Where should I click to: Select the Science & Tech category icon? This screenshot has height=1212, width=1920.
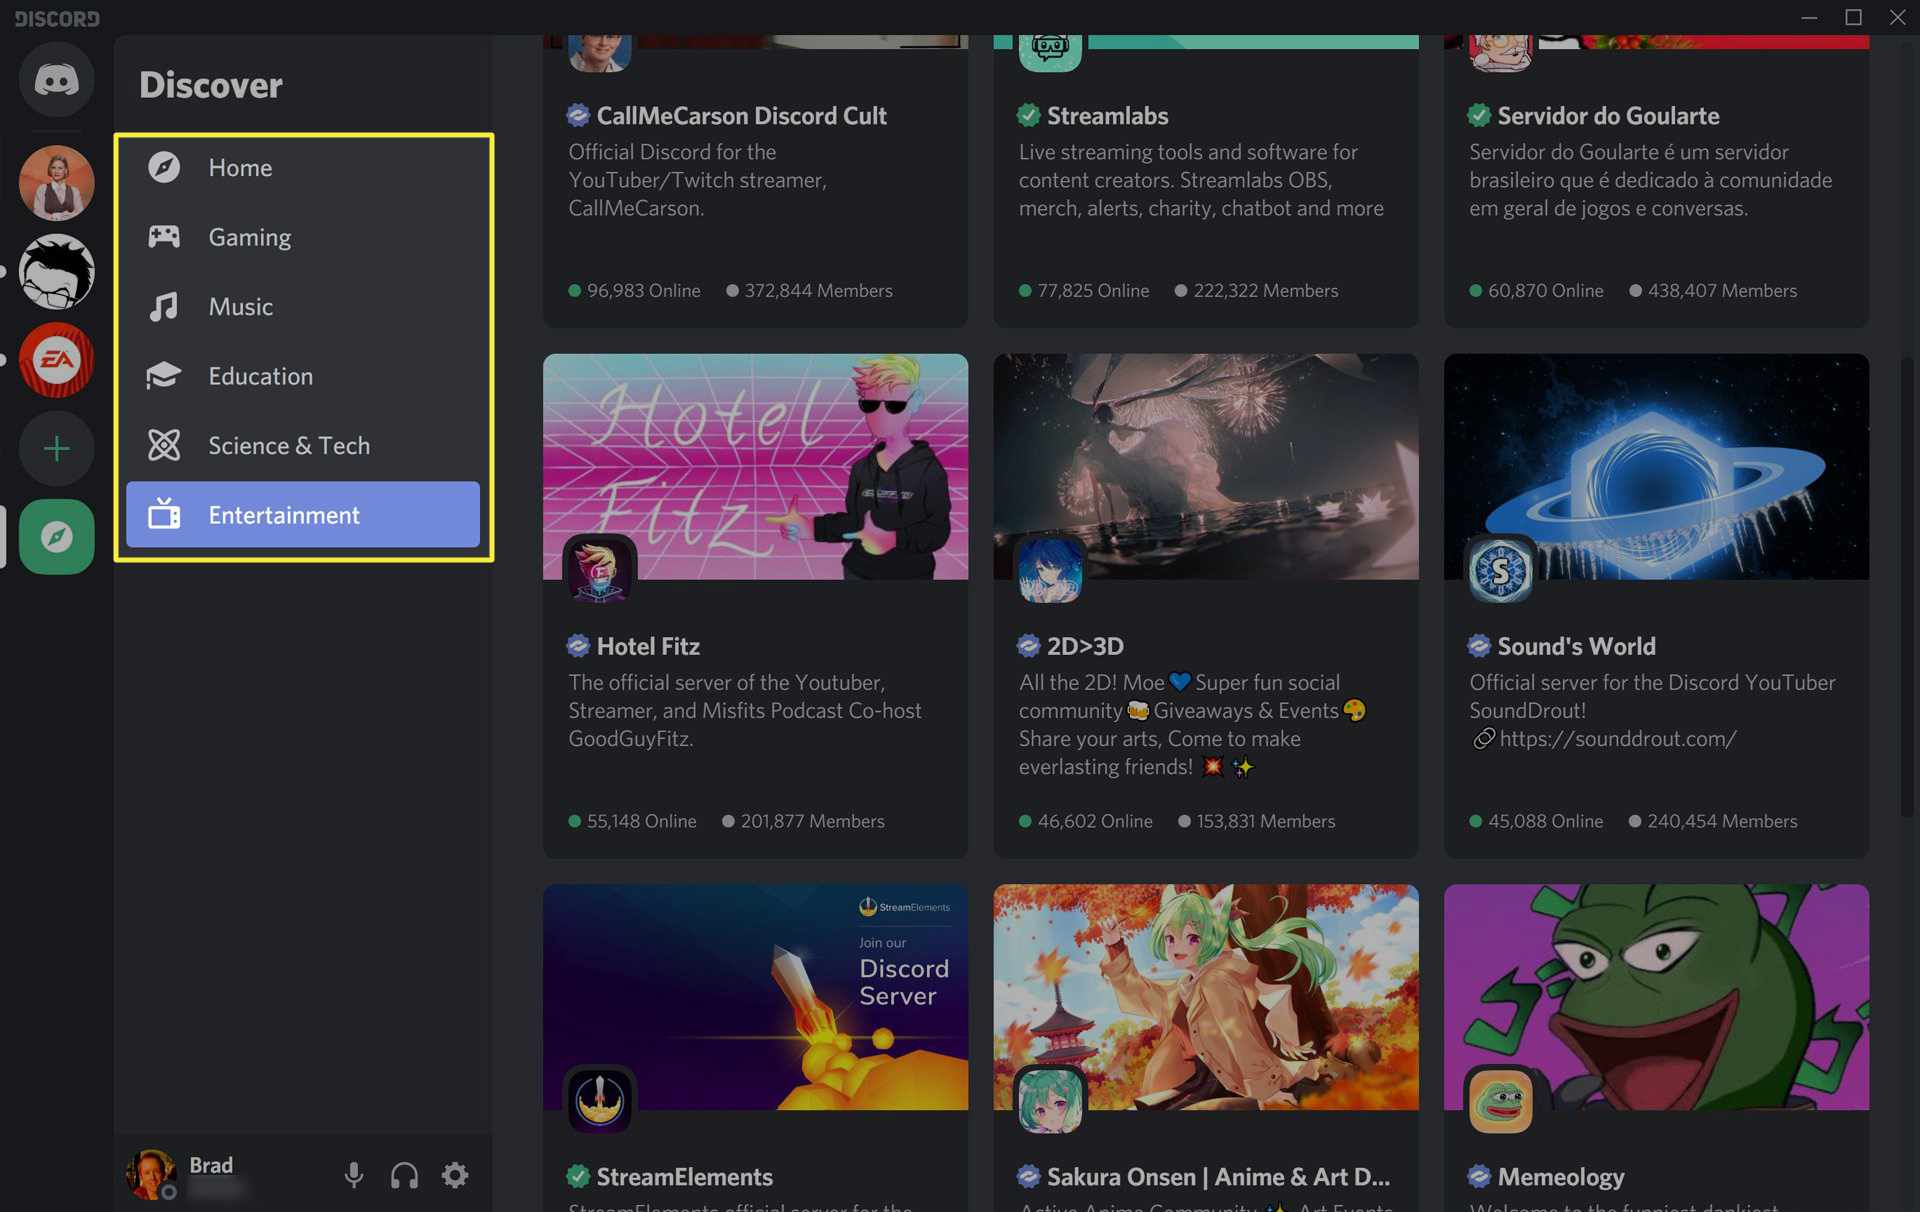(165, 444)
